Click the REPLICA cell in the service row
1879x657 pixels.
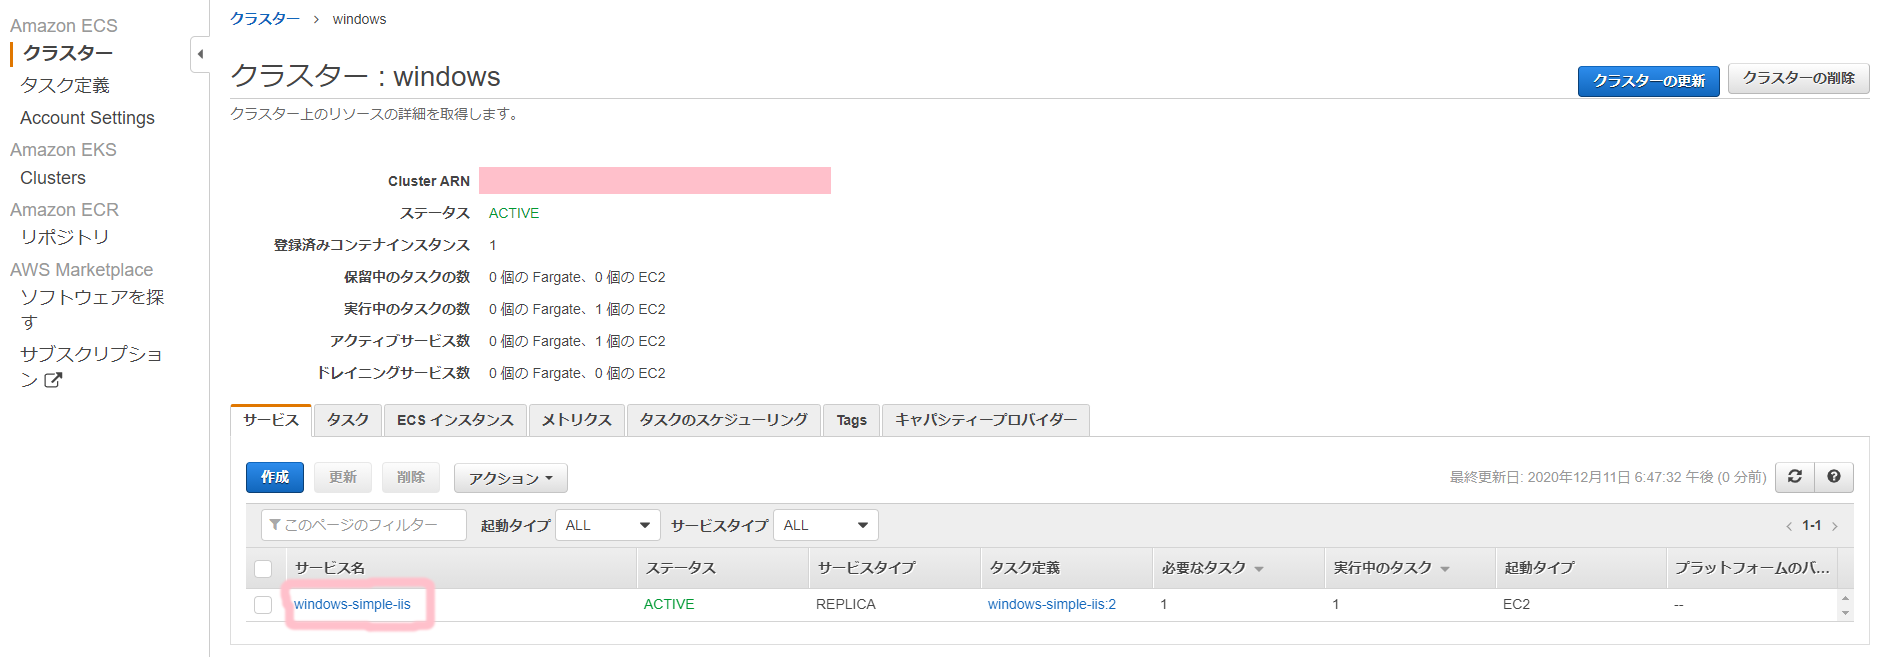(x=846, y=604)
